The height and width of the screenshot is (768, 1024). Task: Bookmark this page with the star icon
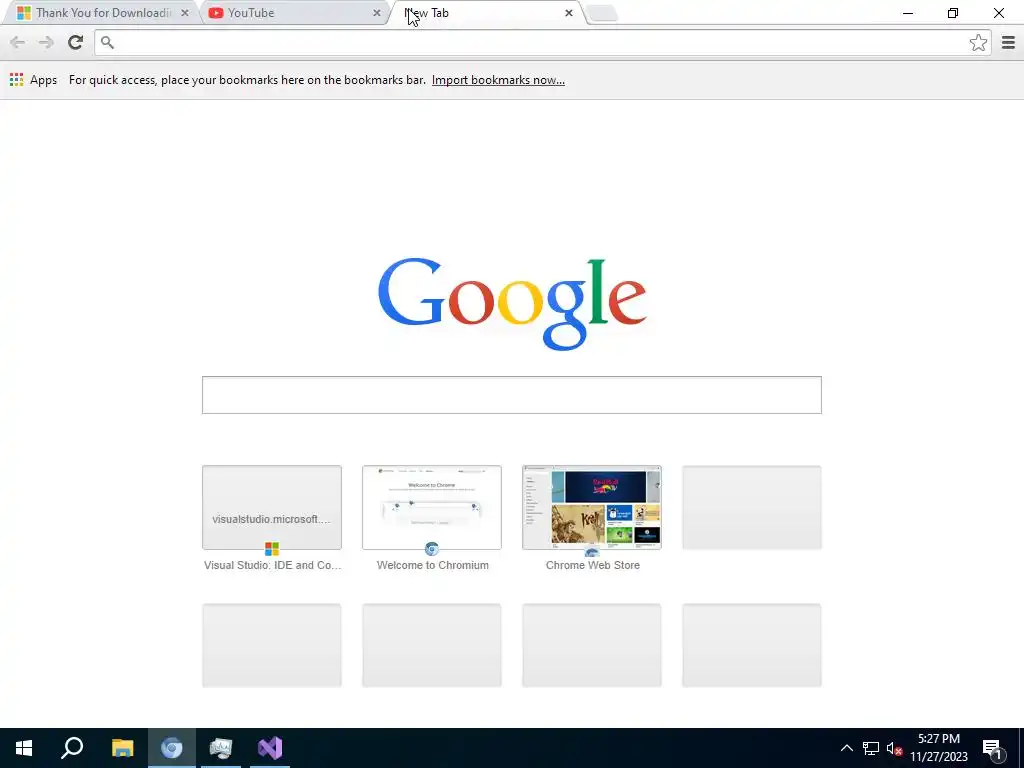pos(978,43)
